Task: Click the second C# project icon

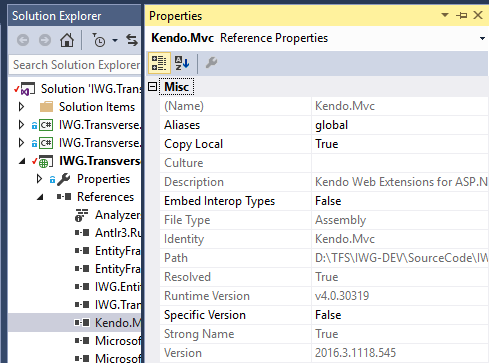Action: [46, 143]
